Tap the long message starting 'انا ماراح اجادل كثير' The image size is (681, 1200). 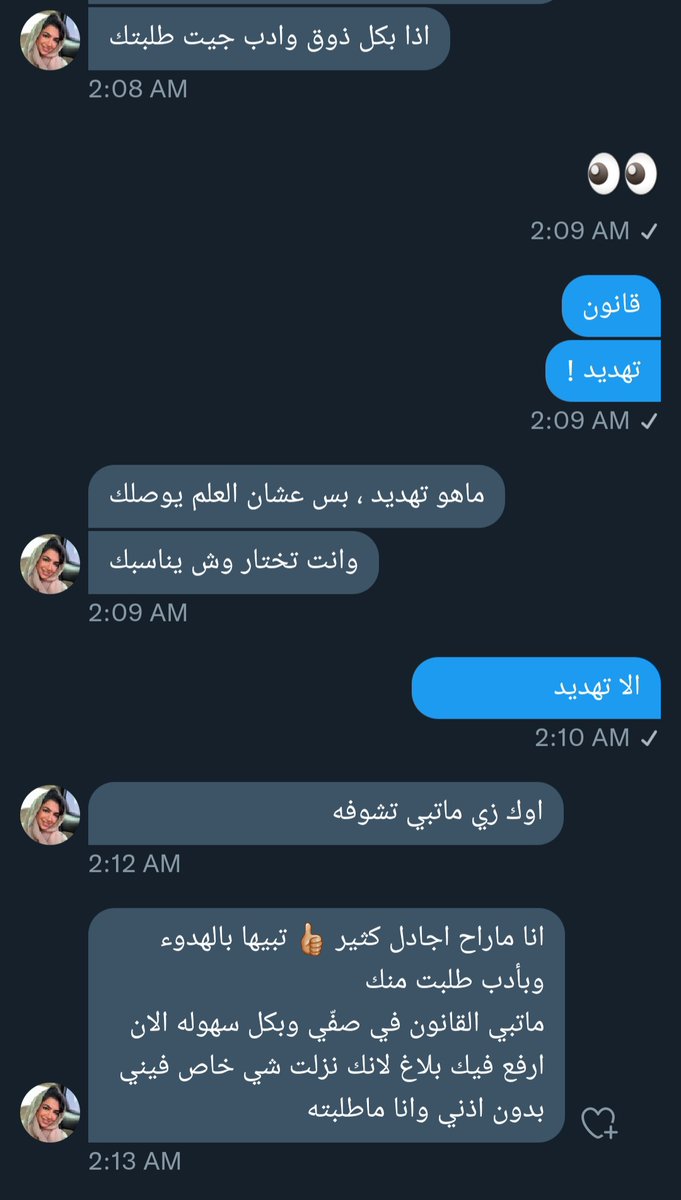tap(326, 1026)
